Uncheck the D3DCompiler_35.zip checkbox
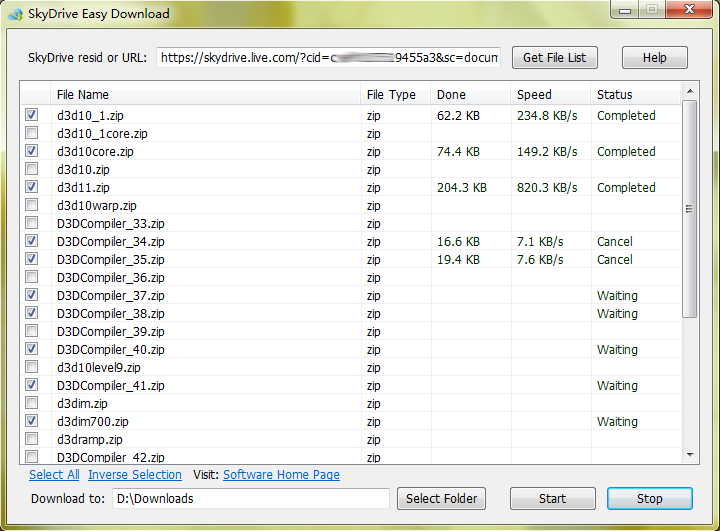The image size is (720, 531). pyautogui.click(x=32, y=259)
